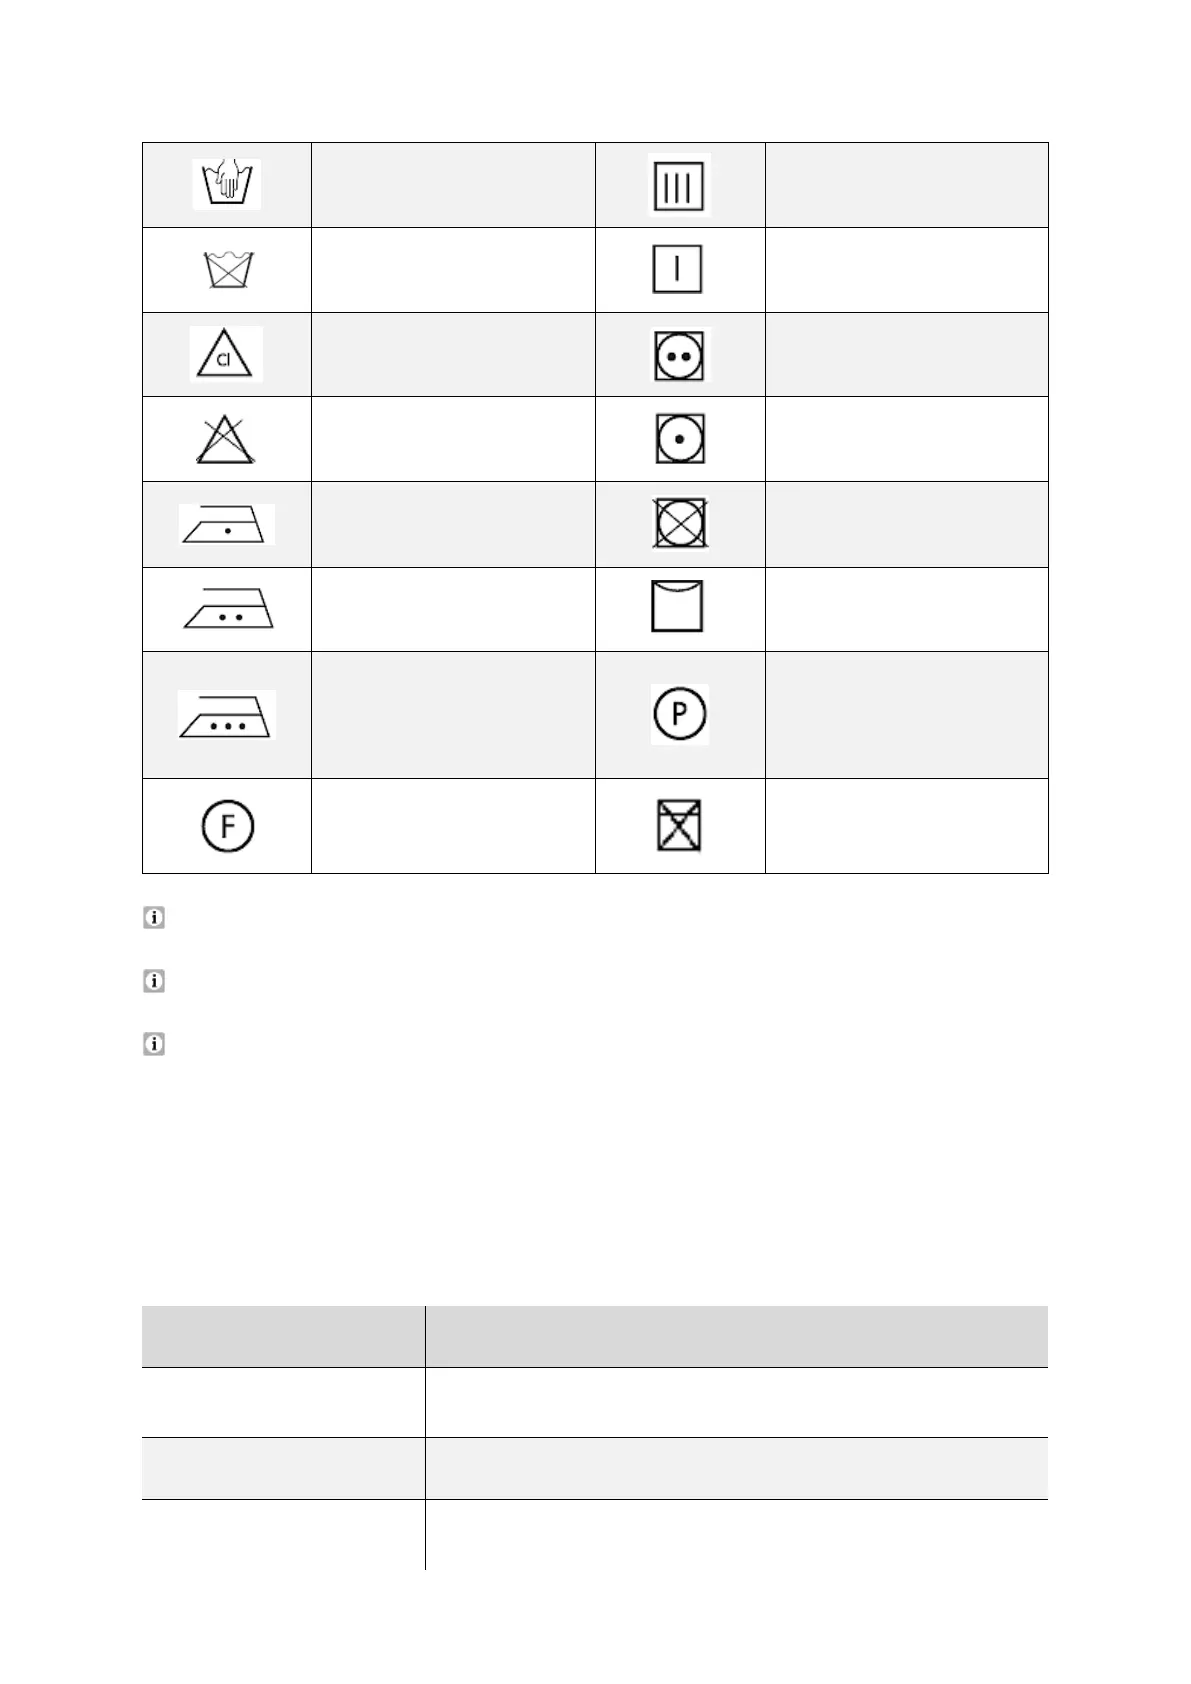Click the crossed-out do-not-tumble-dry symbol
Viewport: 1191px width, 1684px height.
680,524
